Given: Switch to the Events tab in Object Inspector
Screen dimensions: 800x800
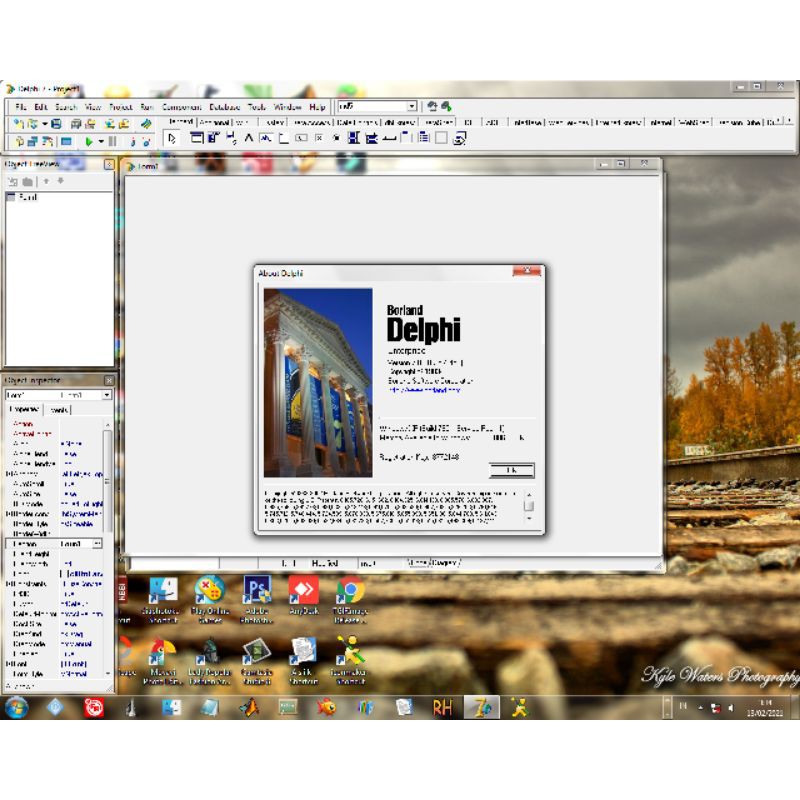Looking at the screenshot, I should [x=58, y=410].
